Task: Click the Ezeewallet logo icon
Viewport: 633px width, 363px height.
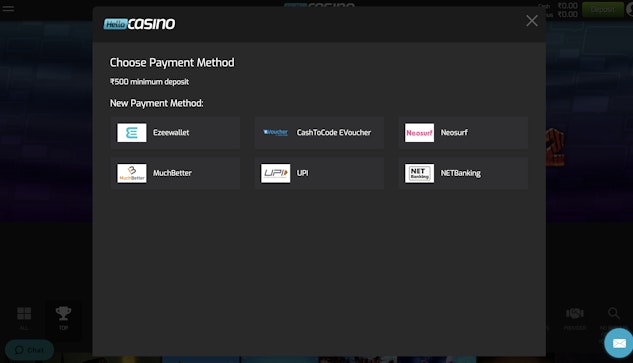Action: pyautogui.click(x=132, y=133)
